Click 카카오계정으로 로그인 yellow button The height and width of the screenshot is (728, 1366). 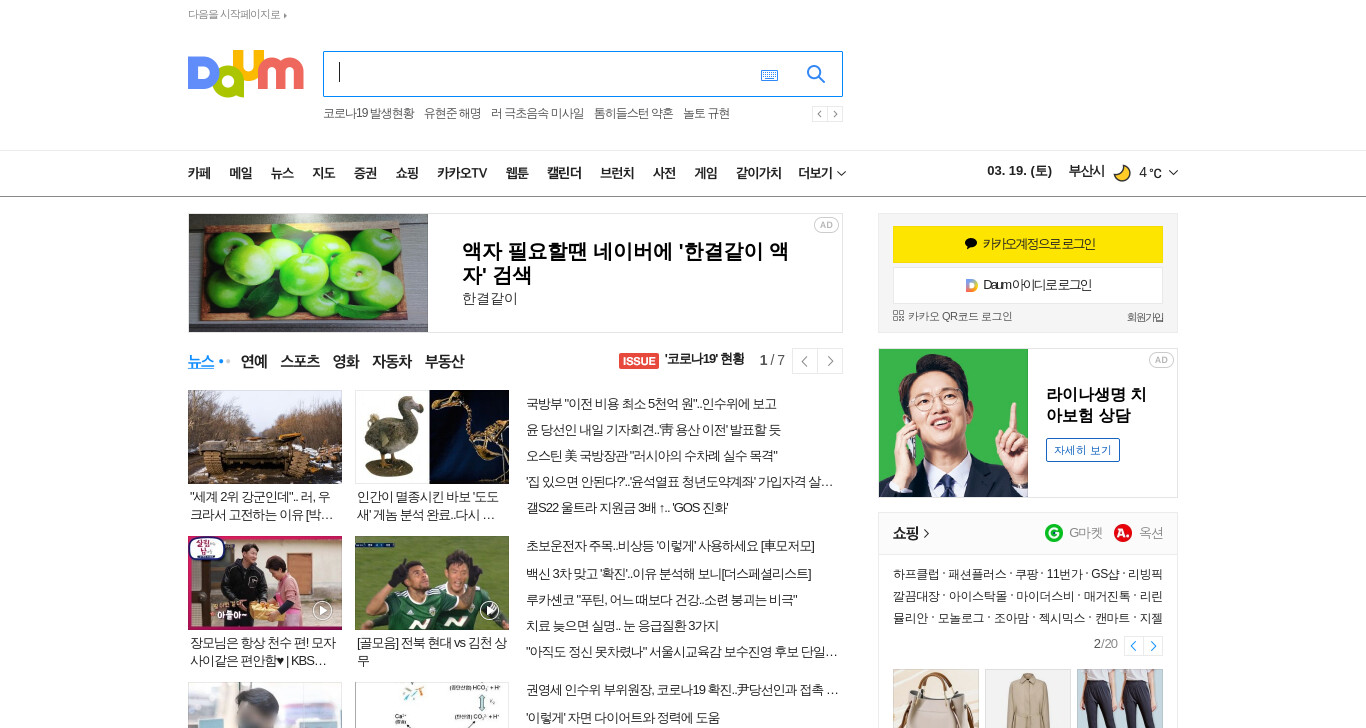(1028, 244)
